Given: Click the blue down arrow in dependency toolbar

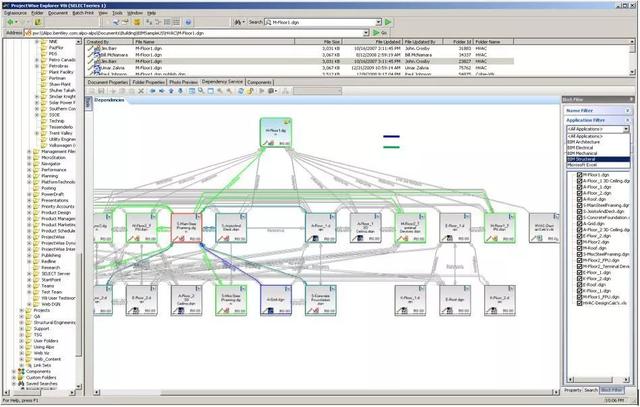Looking at the screenshot, I should [180, 91].
